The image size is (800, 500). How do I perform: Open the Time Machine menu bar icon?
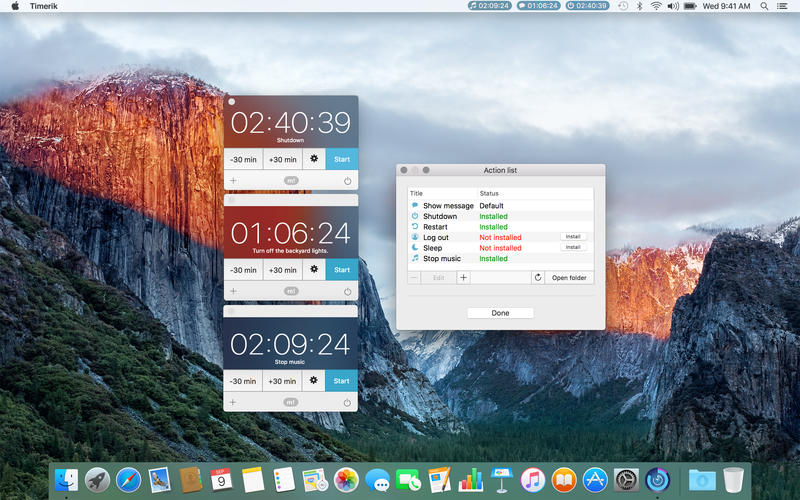pos(622,6)
